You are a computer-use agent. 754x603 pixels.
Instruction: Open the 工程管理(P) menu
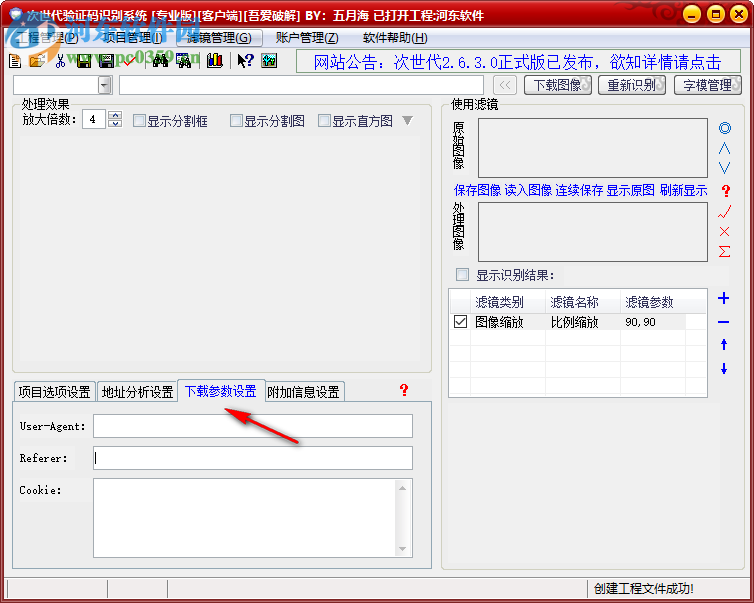click(x=47, y=38)
